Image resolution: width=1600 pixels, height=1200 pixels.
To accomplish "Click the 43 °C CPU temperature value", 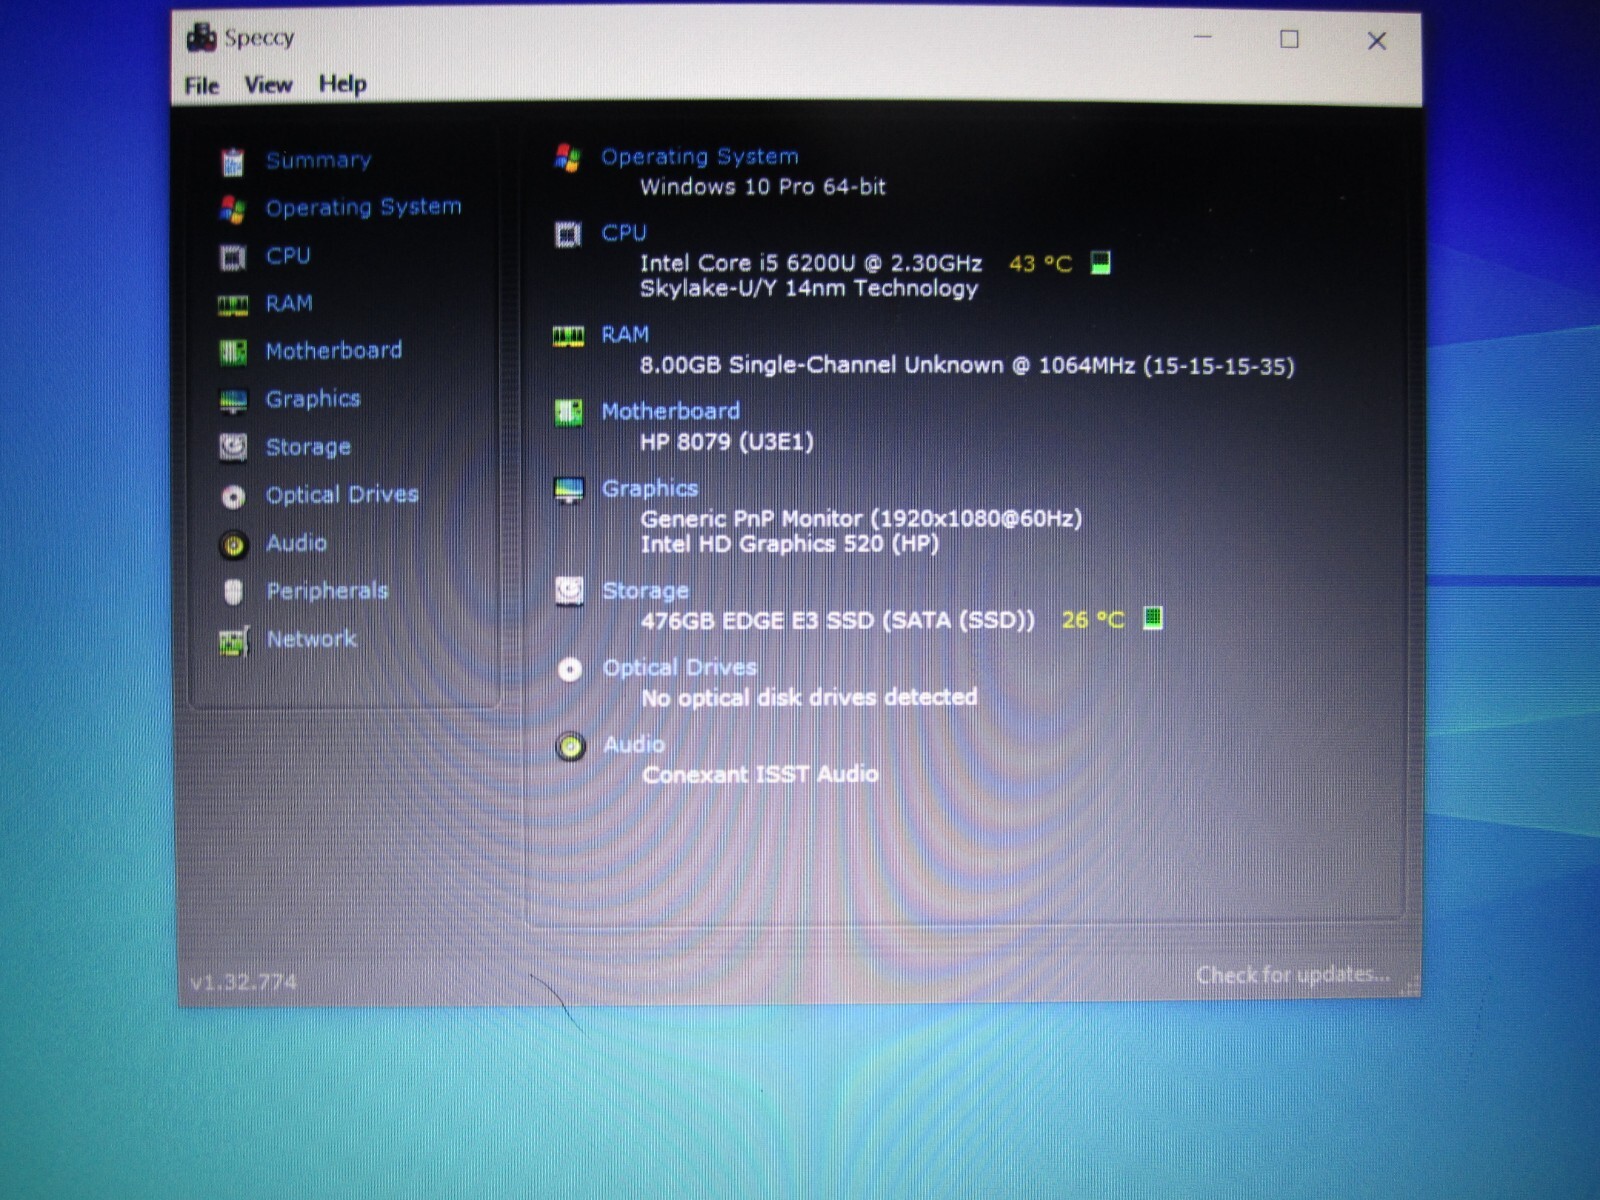I will 1040,264.
